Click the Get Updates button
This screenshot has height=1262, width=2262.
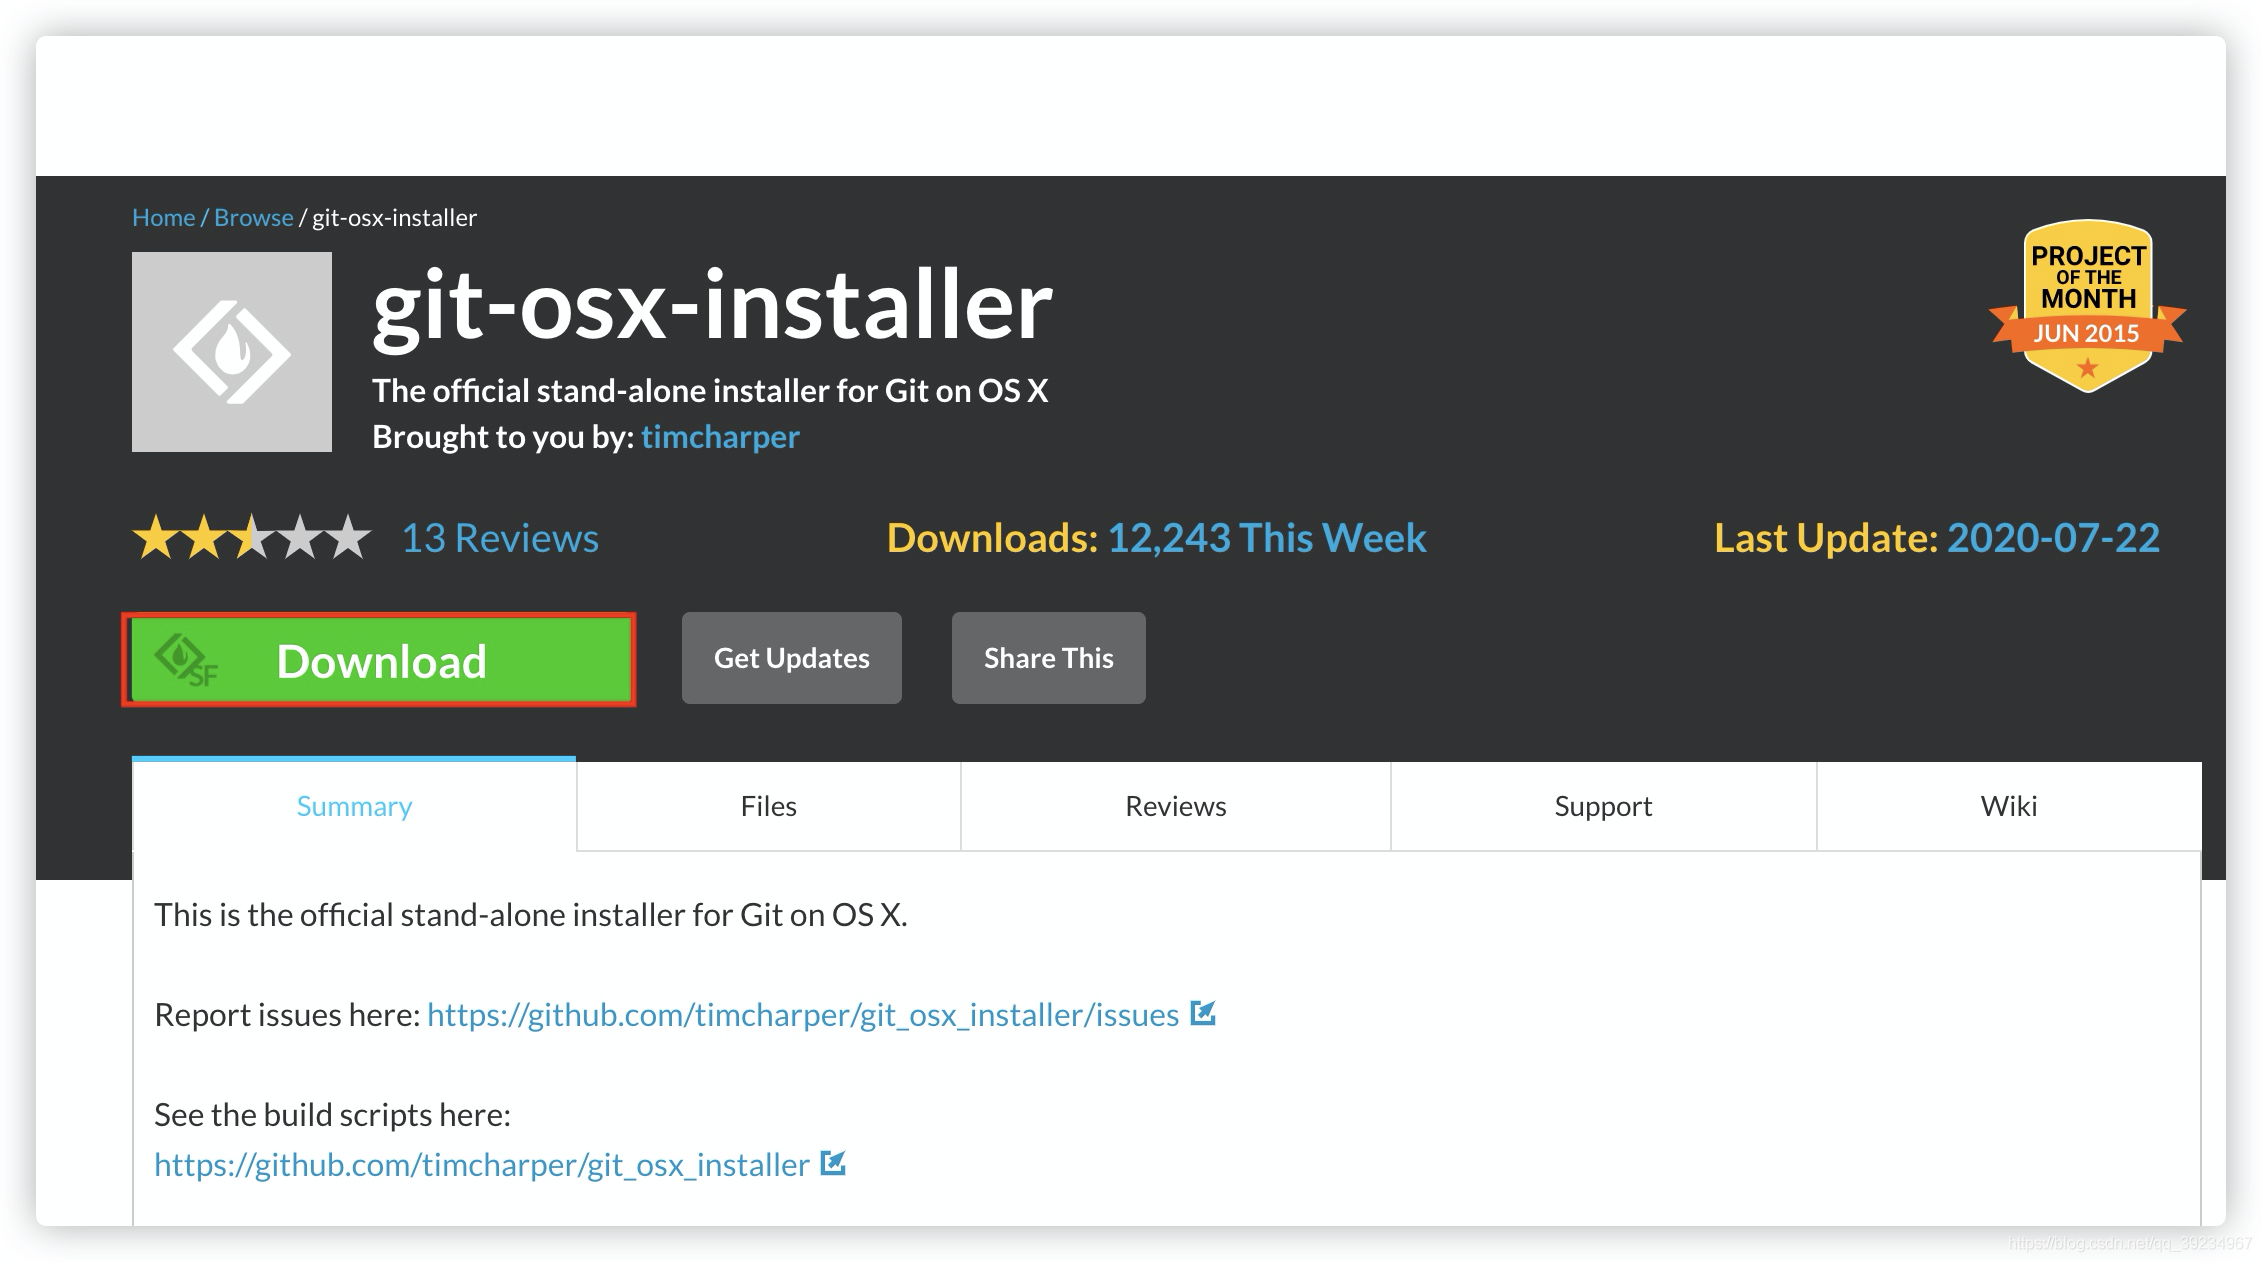792,658
